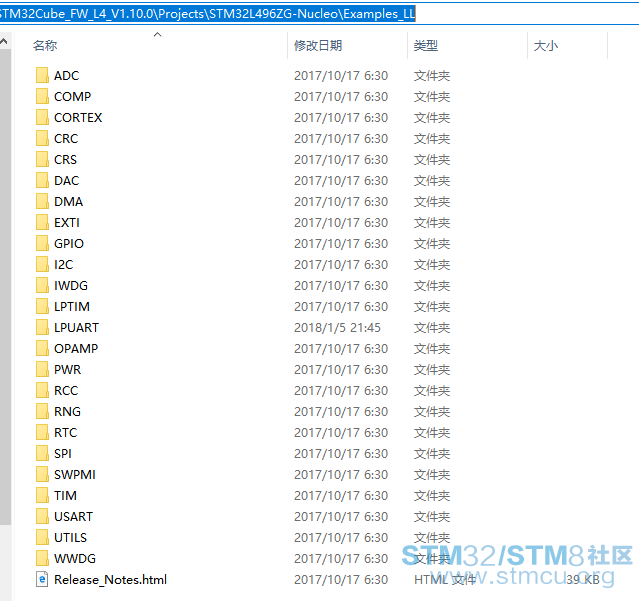Select the Release_Notes.html file name
Screen dimensions: 639x601
tap(110, 579)
